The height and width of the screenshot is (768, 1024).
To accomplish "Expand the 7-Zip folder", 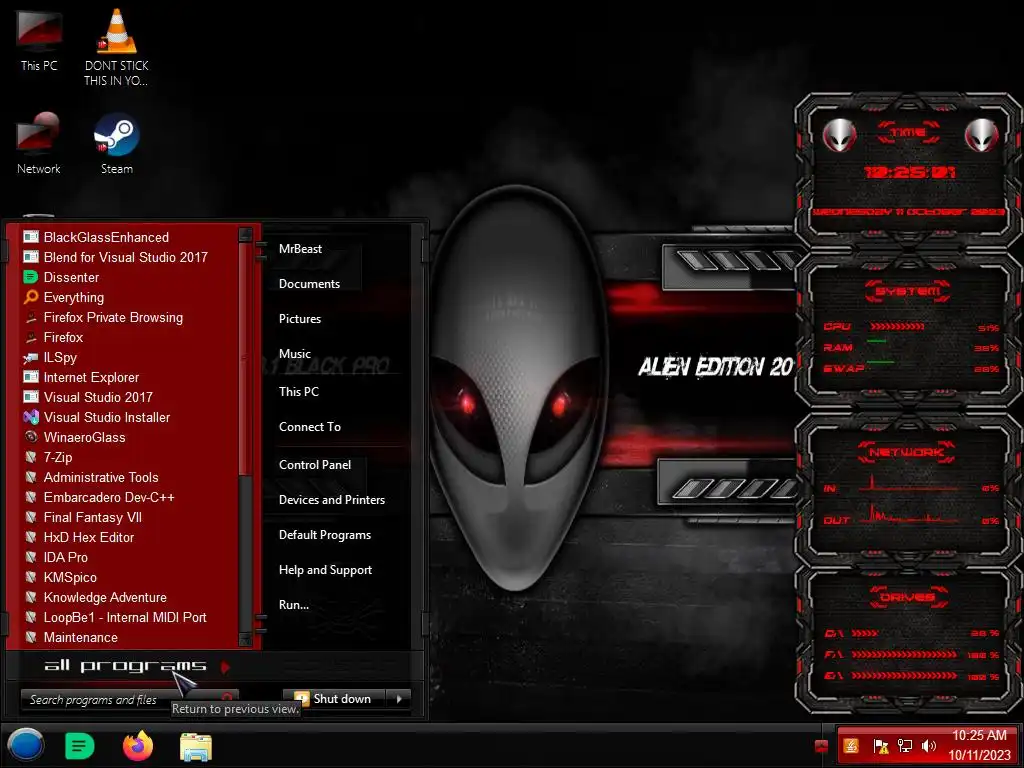I will pos(57,458).
